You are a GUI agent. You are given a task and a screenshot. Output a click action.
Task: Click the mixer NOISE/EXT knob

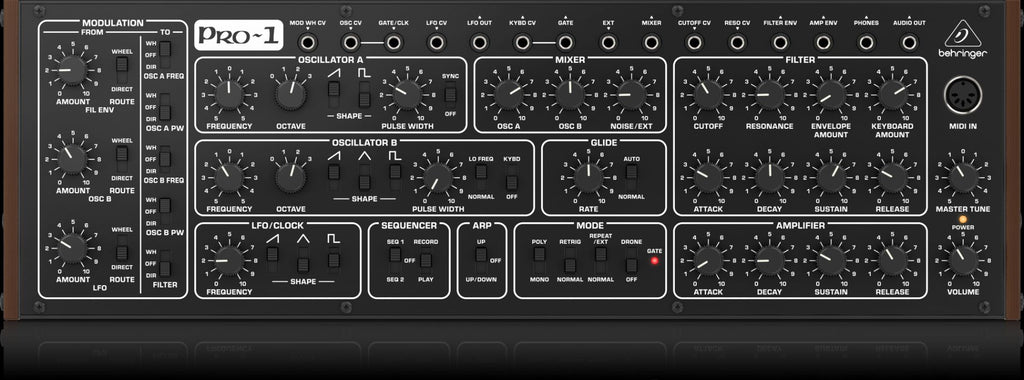tap(632, 95)
